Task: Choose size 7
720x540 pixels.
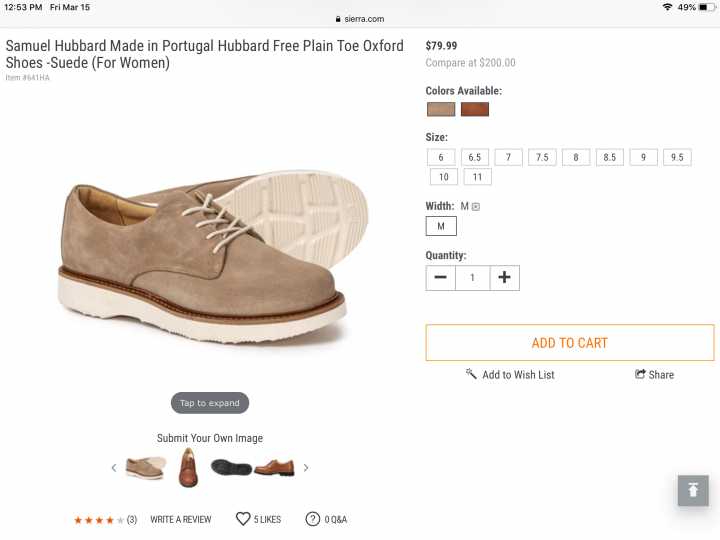Action: [508, 158]
